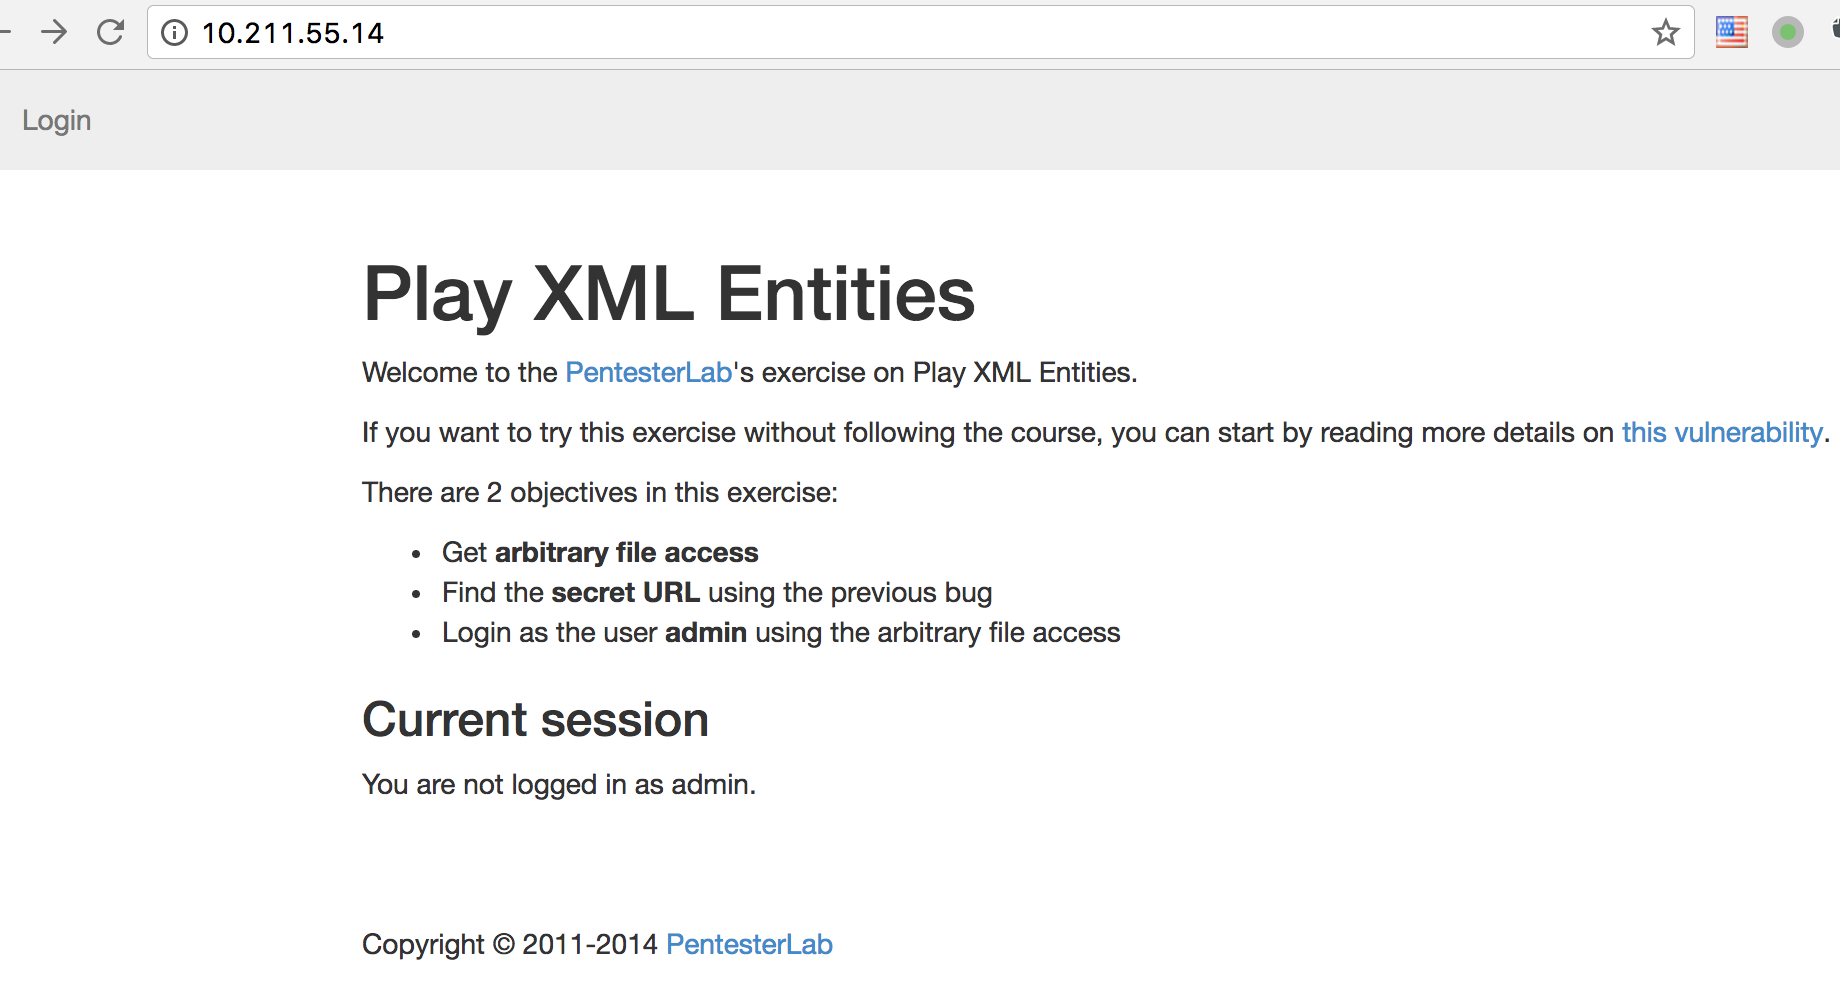Open the site information icon
This screenshot has width=1840, height=988.
(174, 33)
